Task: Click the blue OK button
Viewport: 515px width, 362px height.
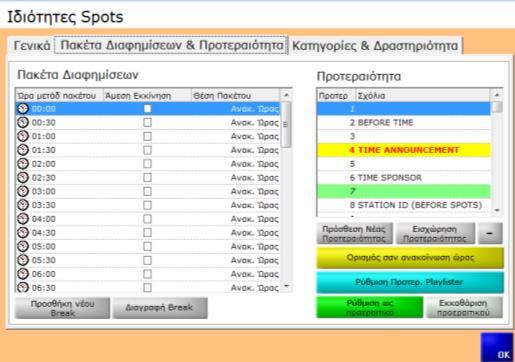Action: pyautogui.click(x=497, y=347)
